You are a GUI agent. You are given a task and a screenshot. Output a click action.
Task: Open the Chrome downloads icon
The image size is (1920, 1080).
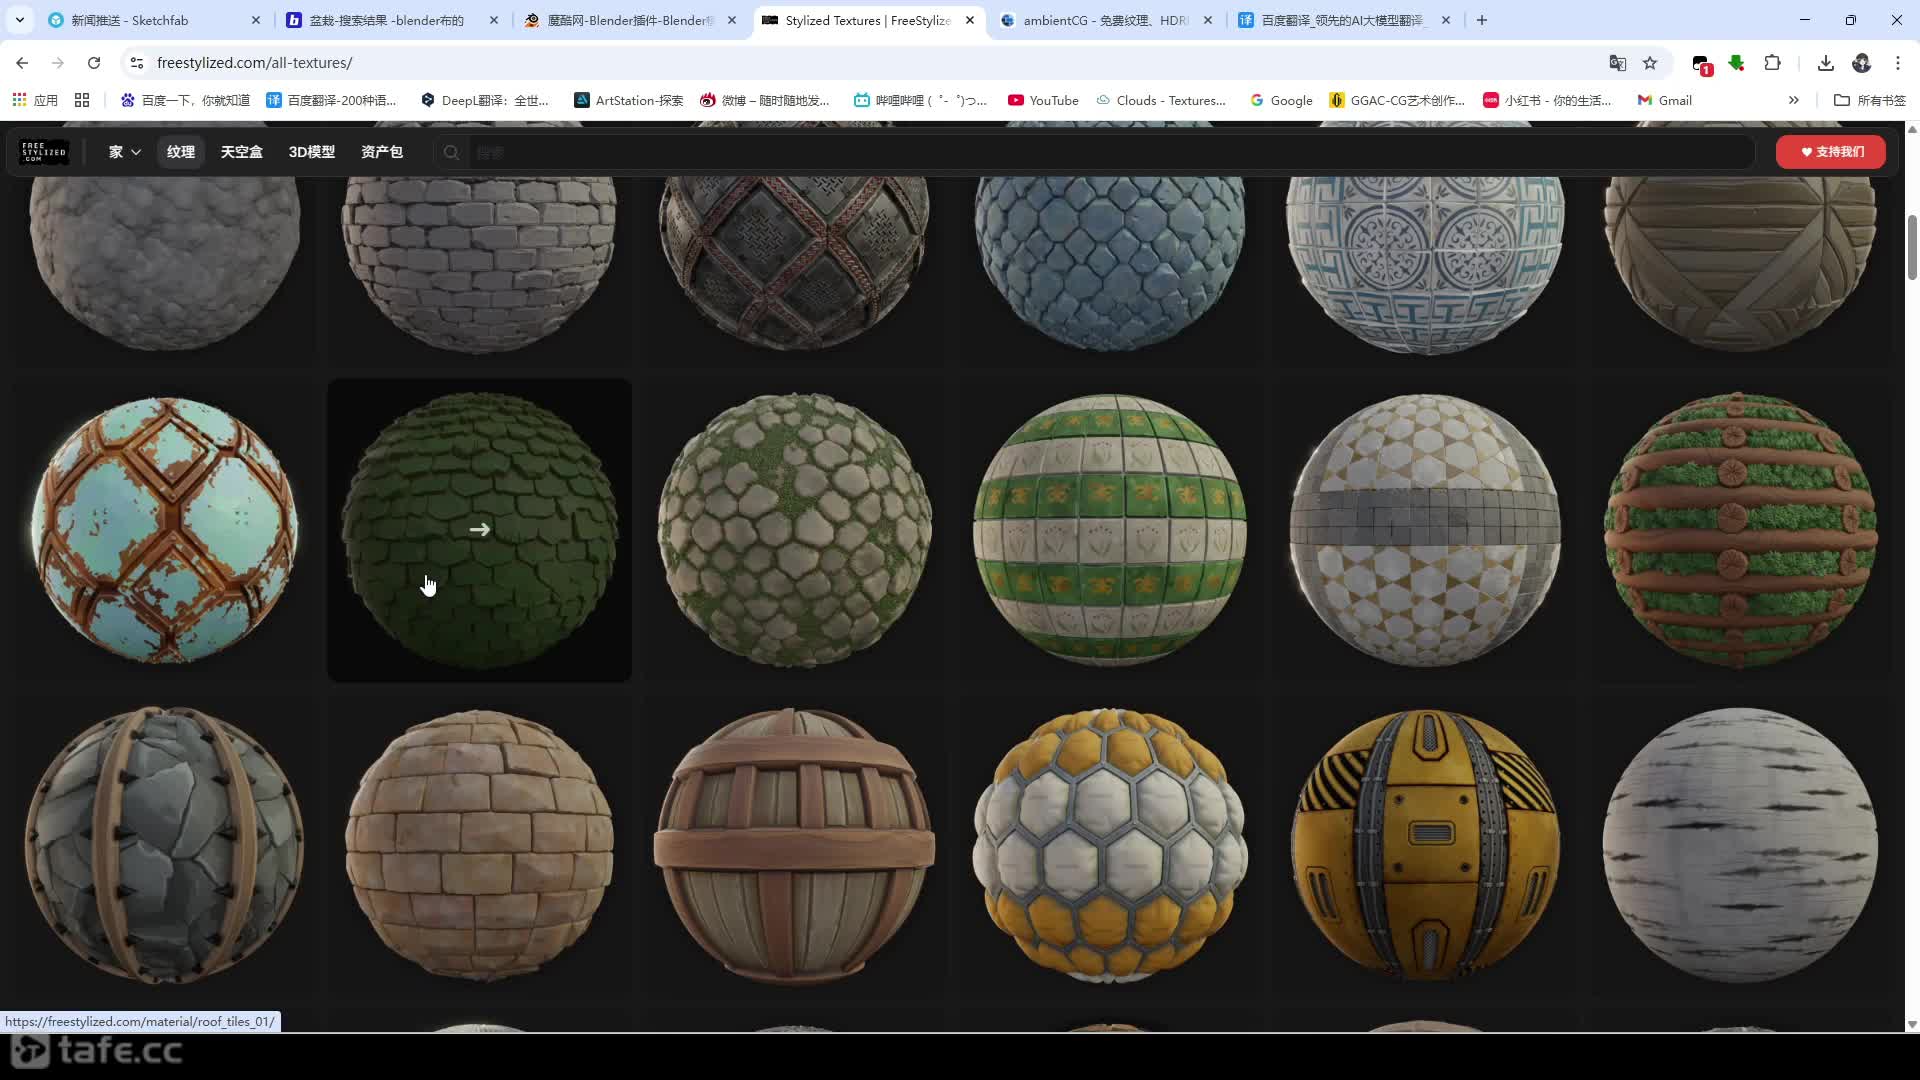click(x=1825, y=63)
